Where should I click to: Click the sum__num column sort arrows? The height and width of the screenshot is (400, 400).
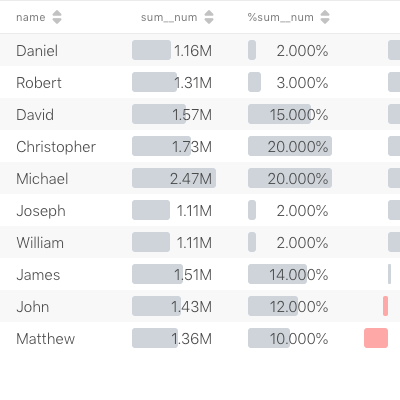pyautogui.click(x=209, y=17)
